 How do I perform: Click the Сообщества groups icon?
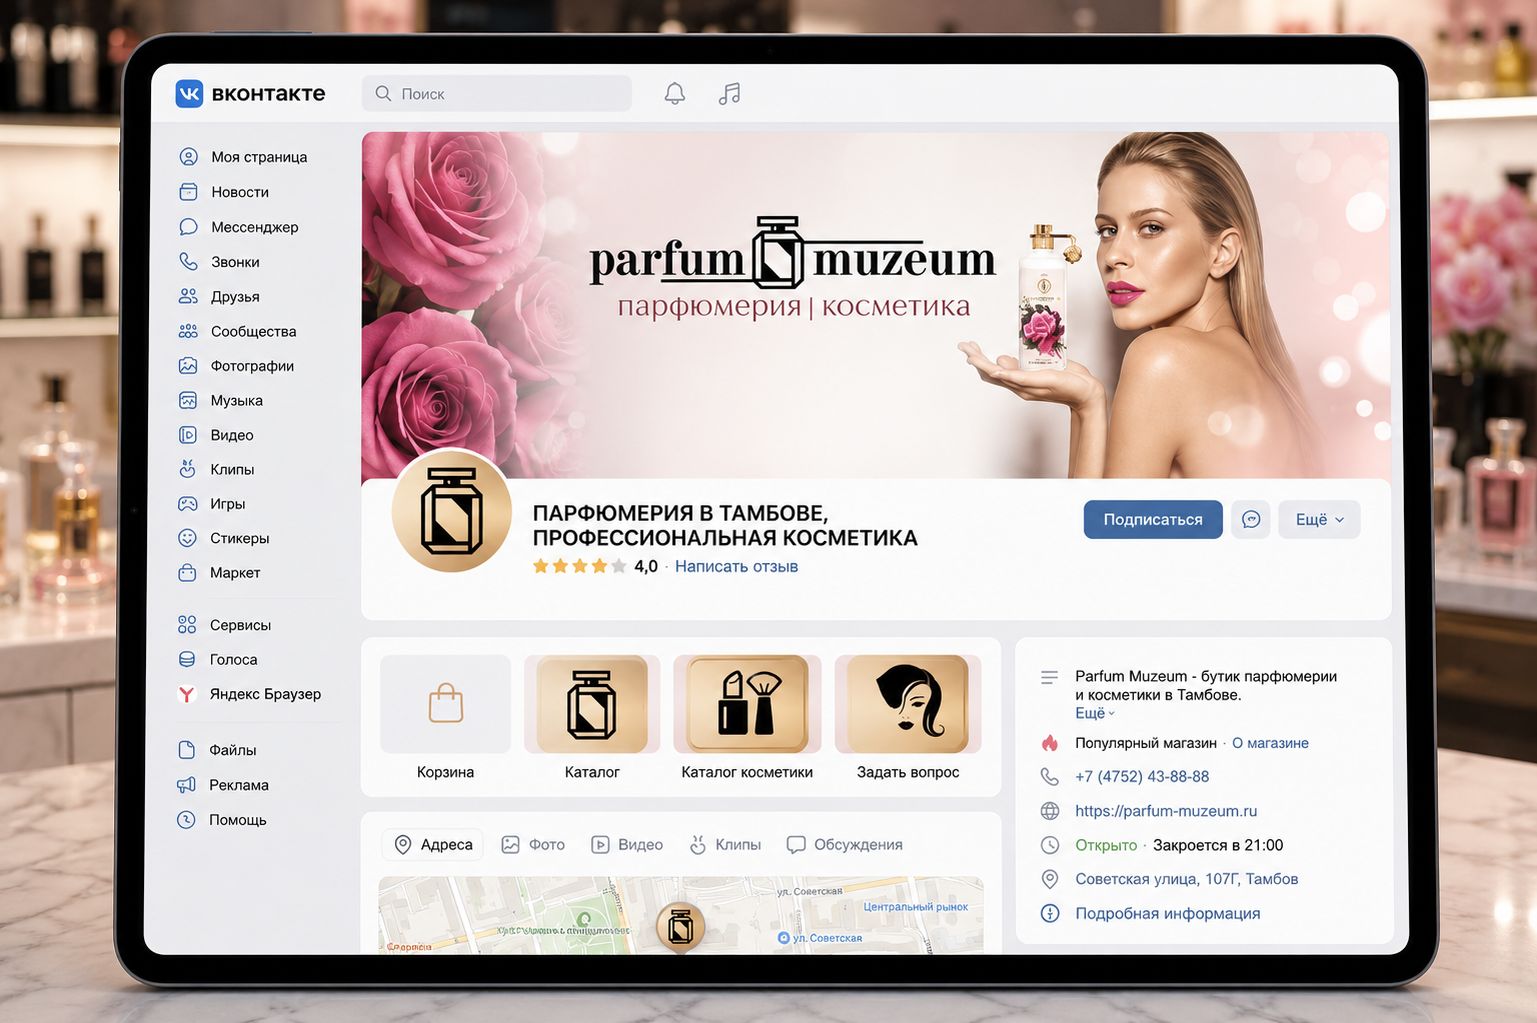tap(188, 331)
